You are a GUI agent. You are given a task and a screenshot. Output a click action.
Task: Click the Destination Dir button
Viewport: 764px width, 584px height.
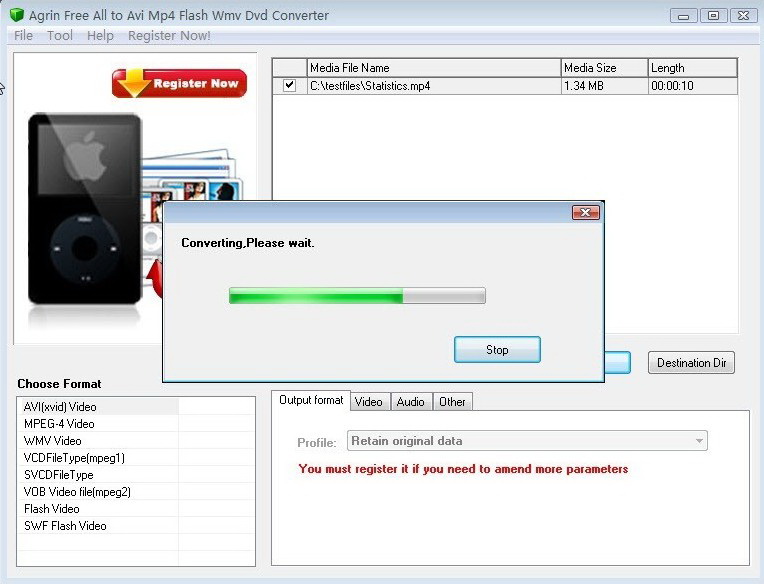[691, 363]
